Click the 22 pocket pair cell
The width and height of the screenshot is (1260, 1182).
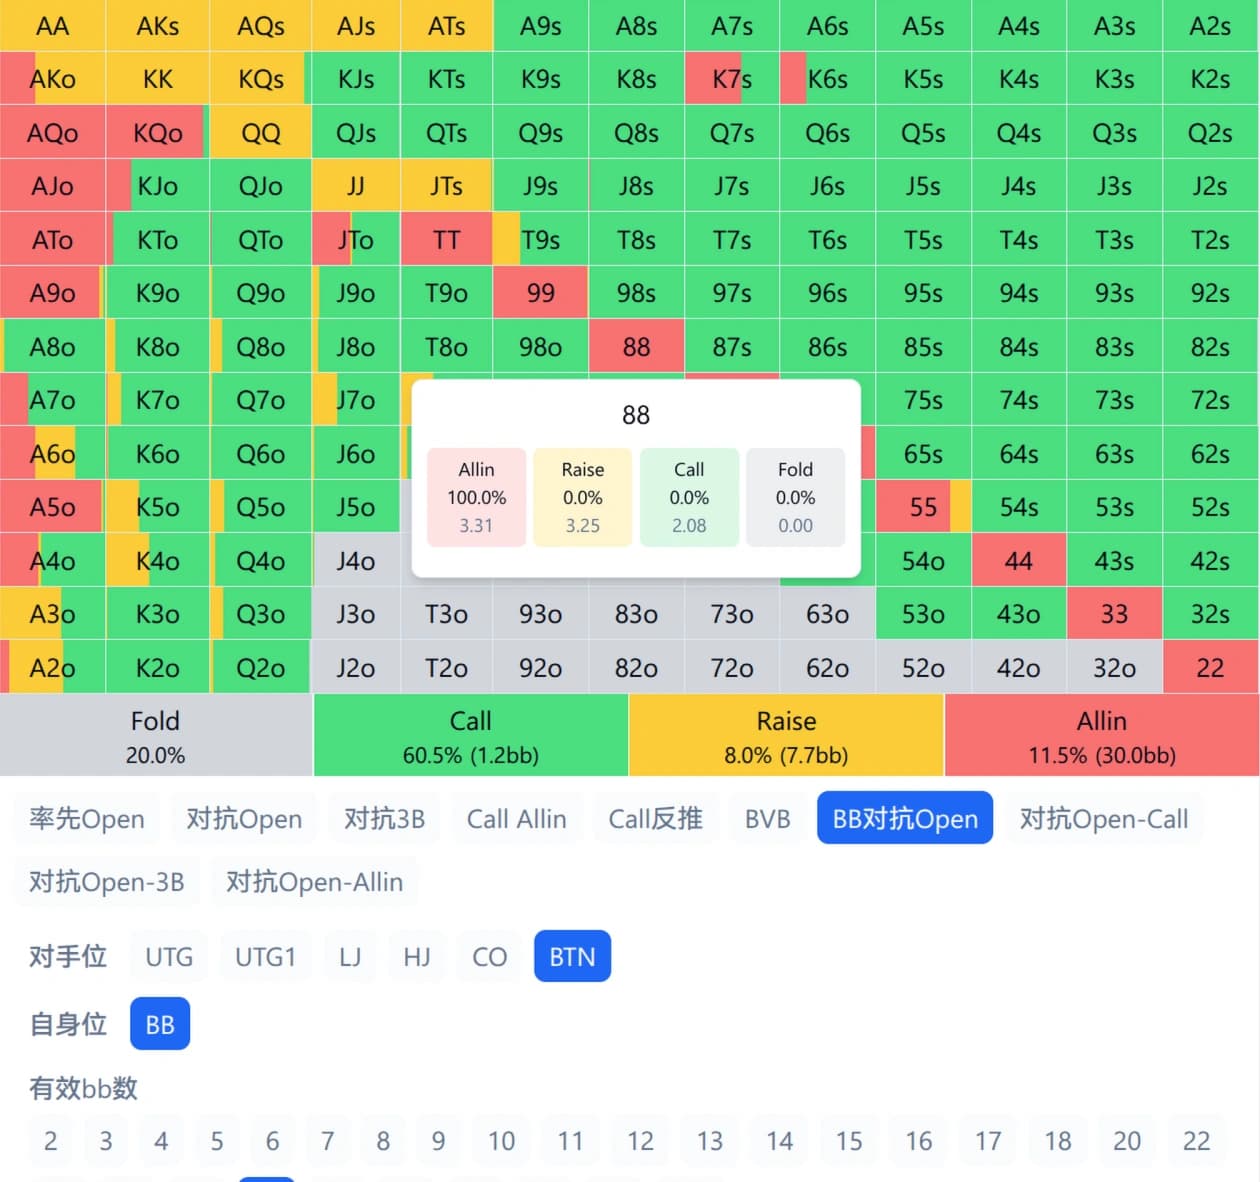point(1210,667)
